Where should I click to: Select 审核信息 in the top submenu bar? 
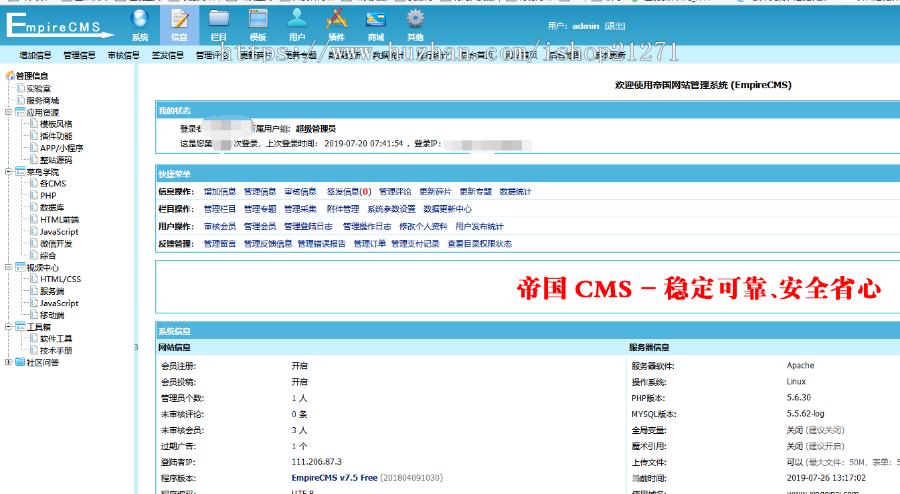[x=123, y=55]
